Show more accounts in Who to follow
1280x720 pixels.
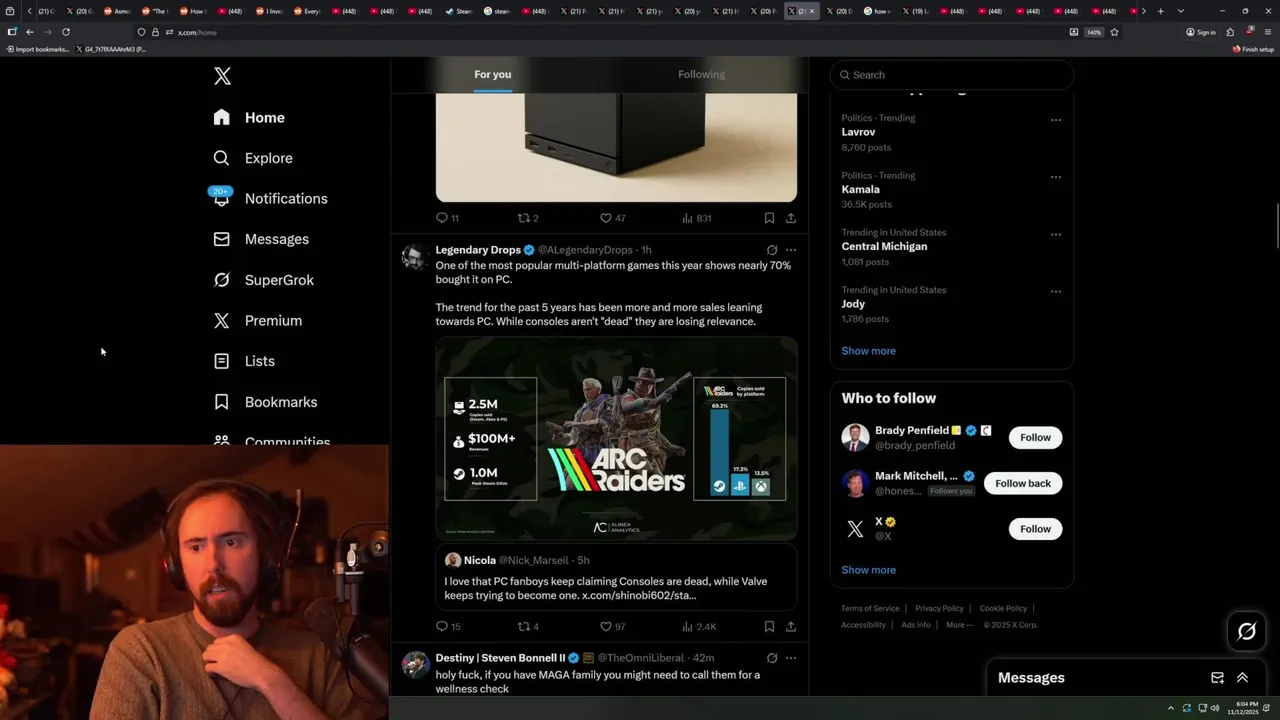[x=868, y=570]
